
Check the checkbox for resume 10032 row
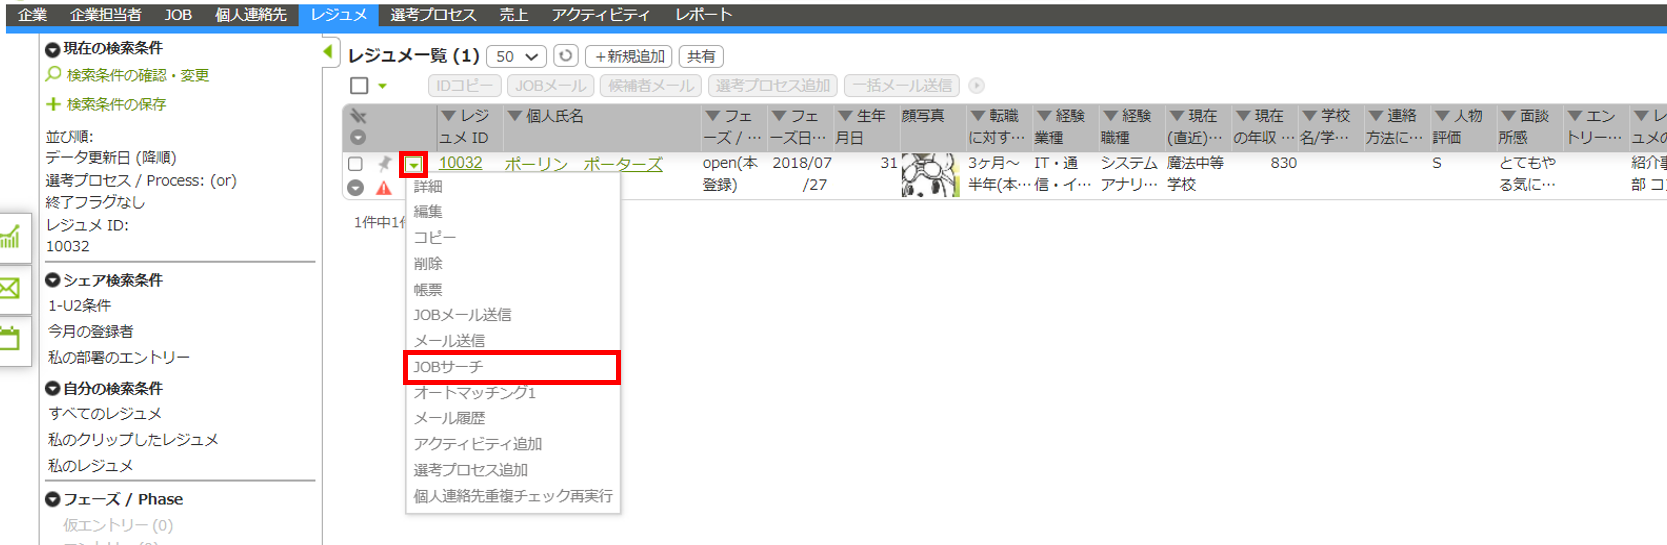coord(356,164)
